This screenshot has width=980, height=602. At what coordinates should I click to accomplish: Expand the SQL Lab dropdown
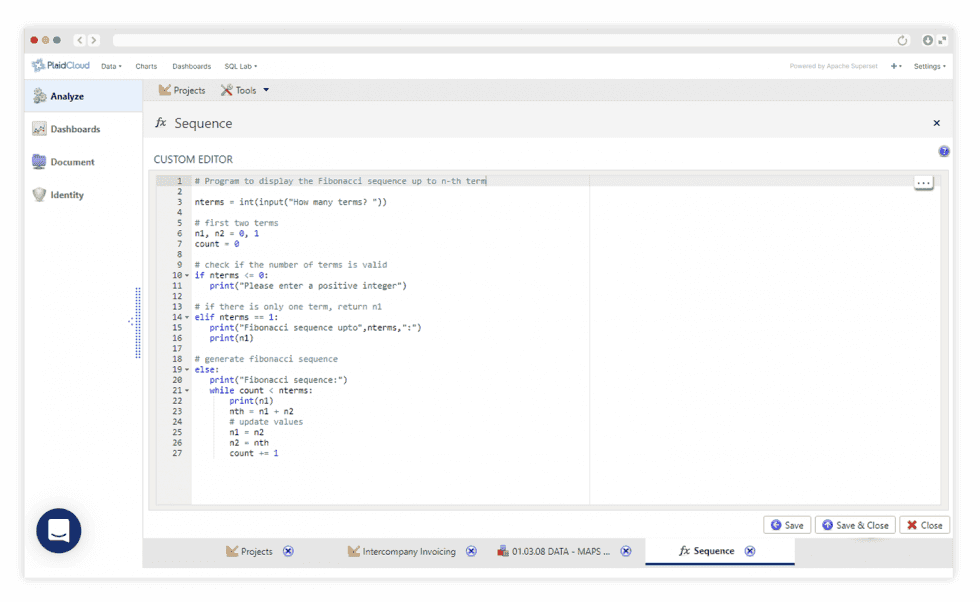pyautogui.click(x=241, y=66)
